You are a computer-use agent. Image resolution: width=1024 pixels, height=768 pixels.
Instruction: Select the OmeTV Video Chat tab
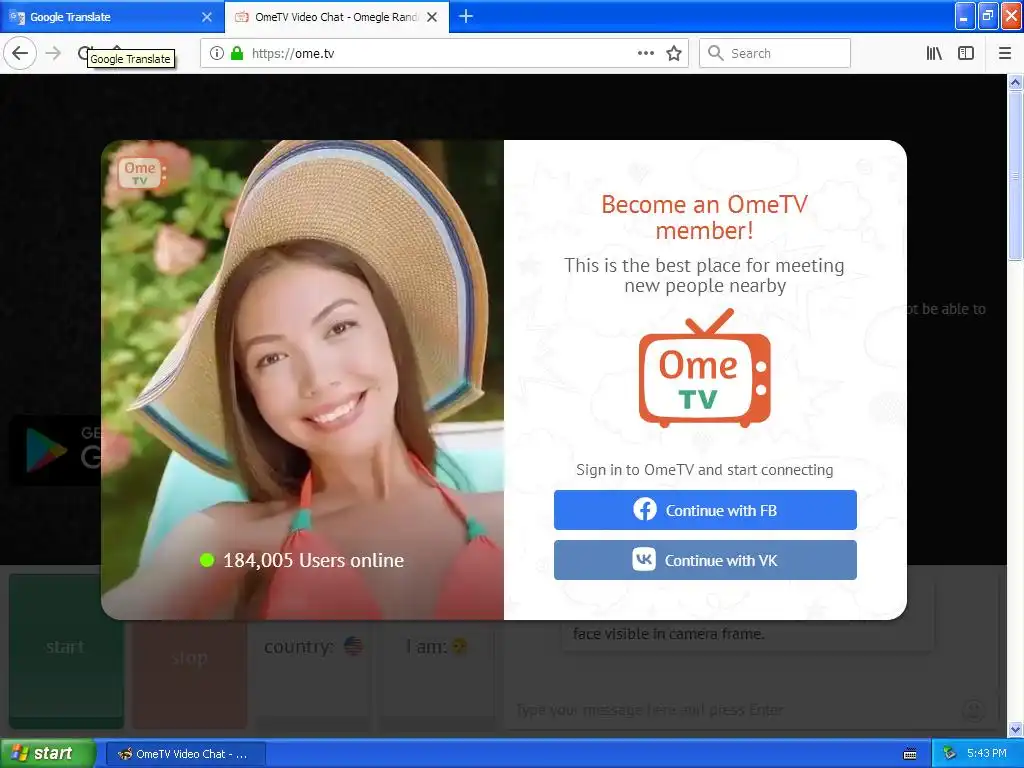coord(337,17)
